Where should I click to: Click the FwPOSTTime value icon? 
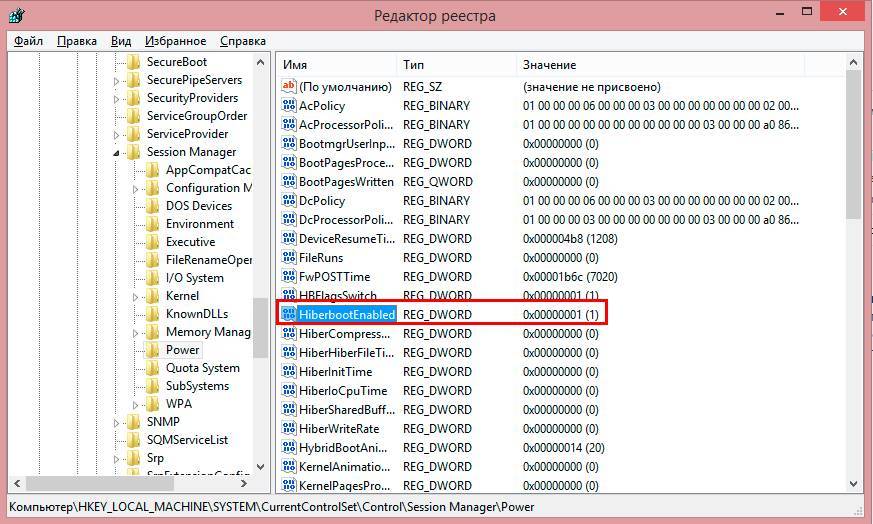(x=288, y=277)
